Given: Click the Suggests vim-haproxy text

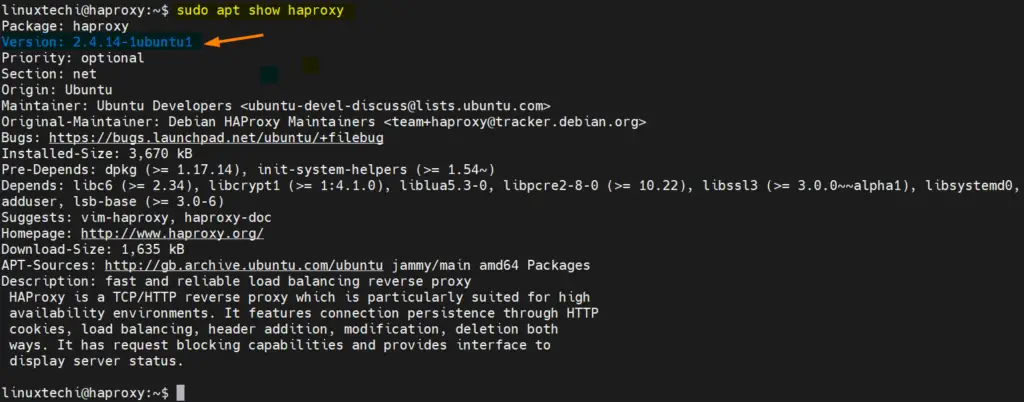Looking at the screenshot, I should tap(89, 217).
